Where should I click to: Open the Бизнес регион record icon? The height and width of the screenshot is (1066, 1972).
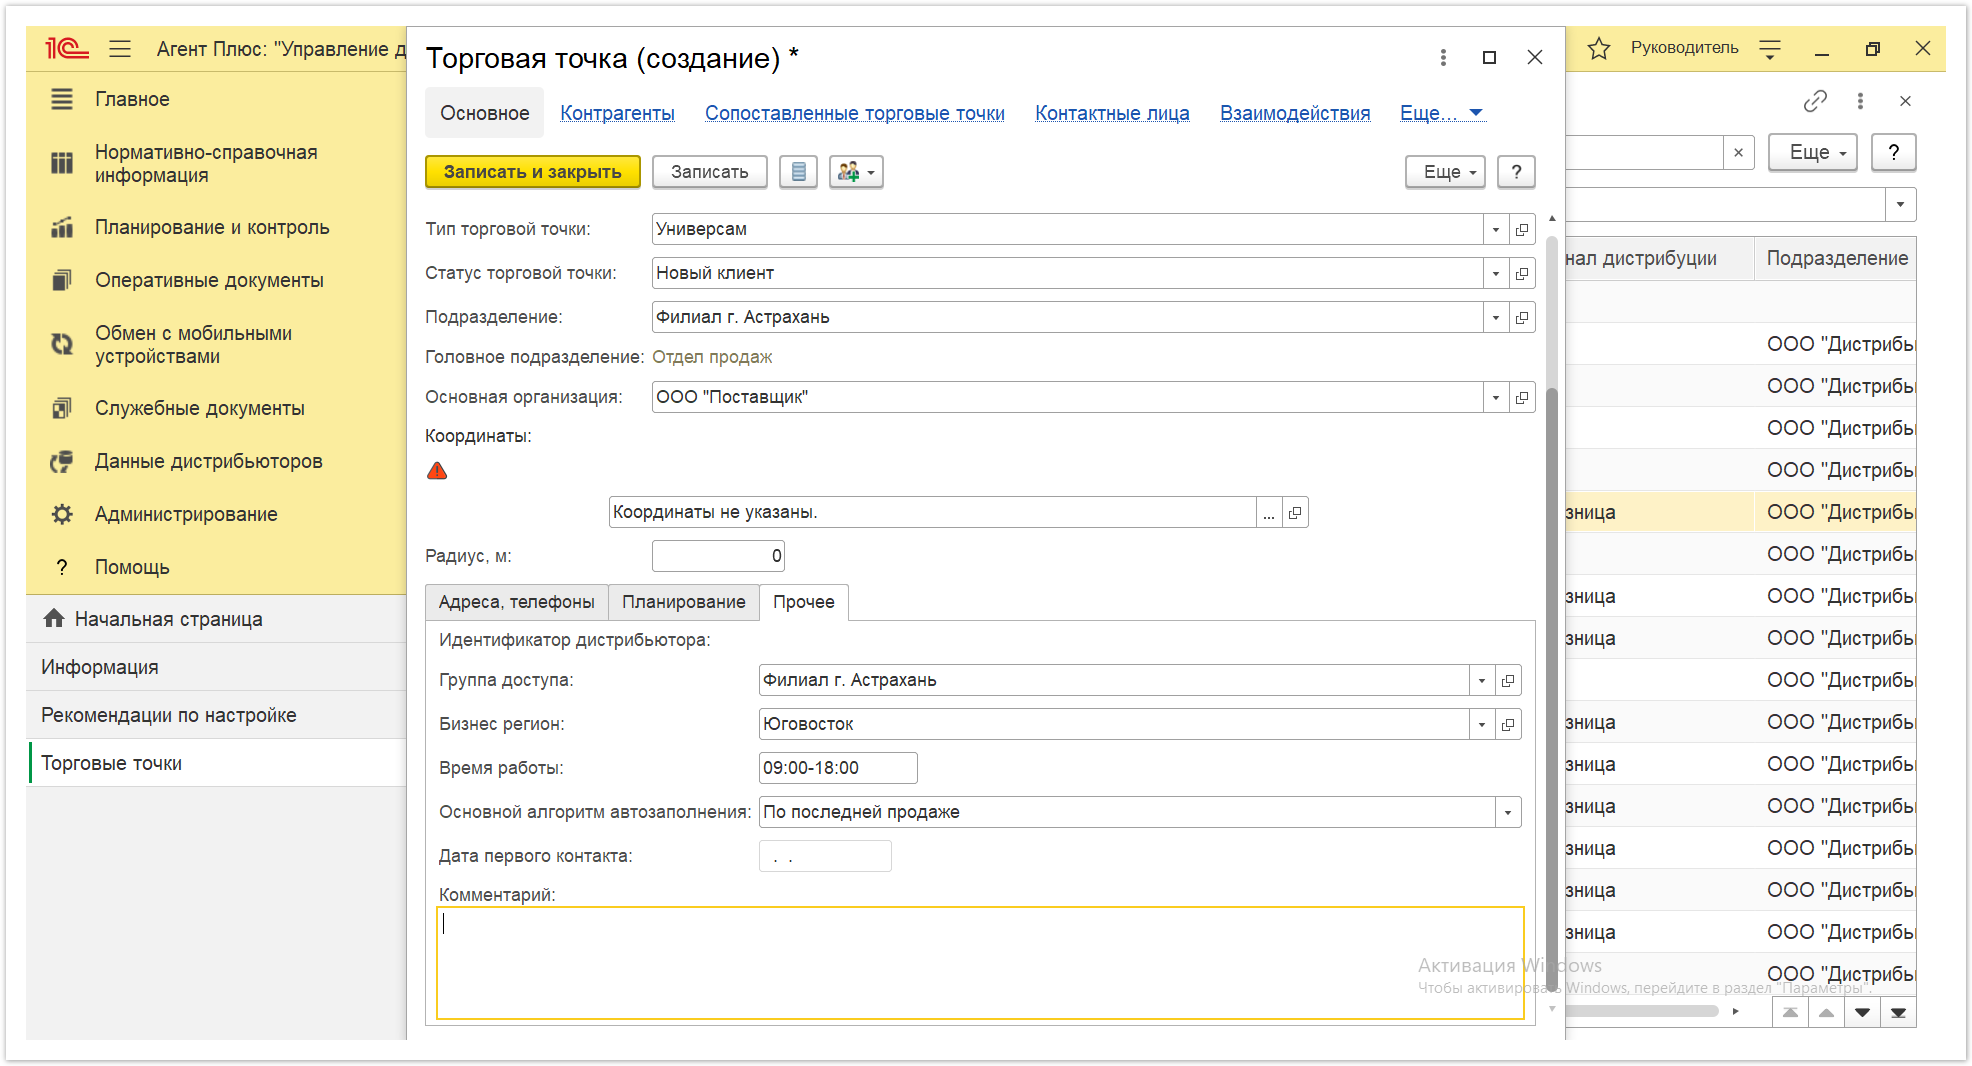coord(1508,724)
